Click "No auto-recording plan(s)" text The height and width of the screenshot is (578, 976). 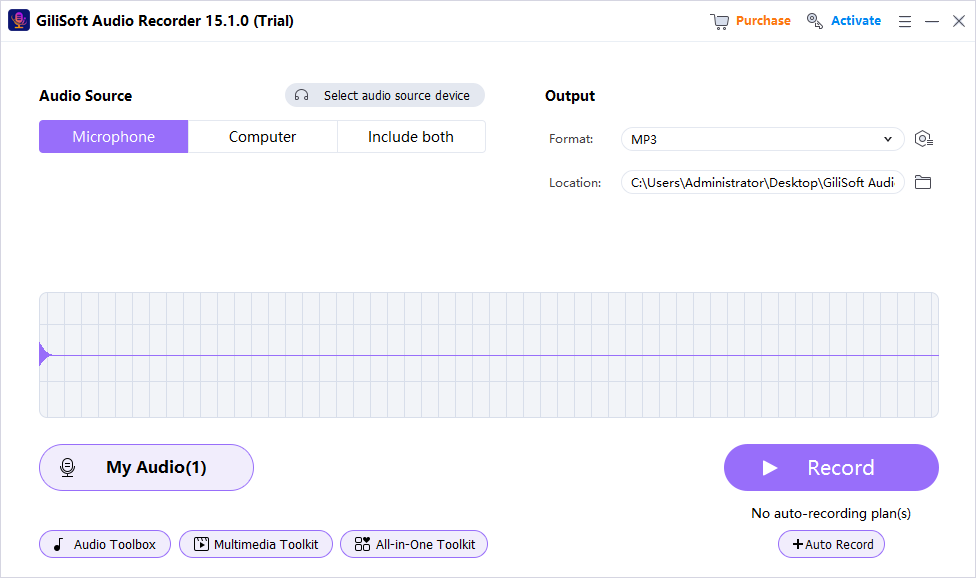click(x=831, y=513)
